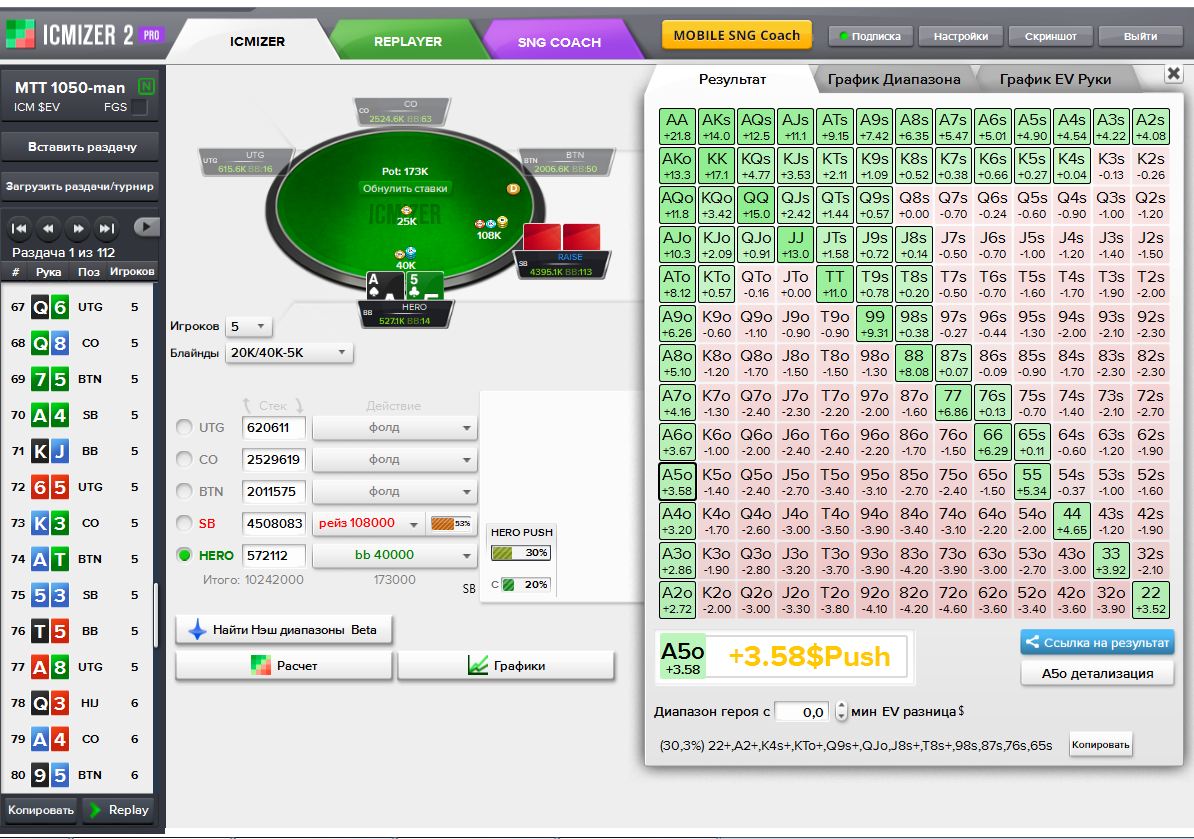The image size is (1194, 839).
Task: Select hand 77 A8 card icons
Action: [49, 667]
